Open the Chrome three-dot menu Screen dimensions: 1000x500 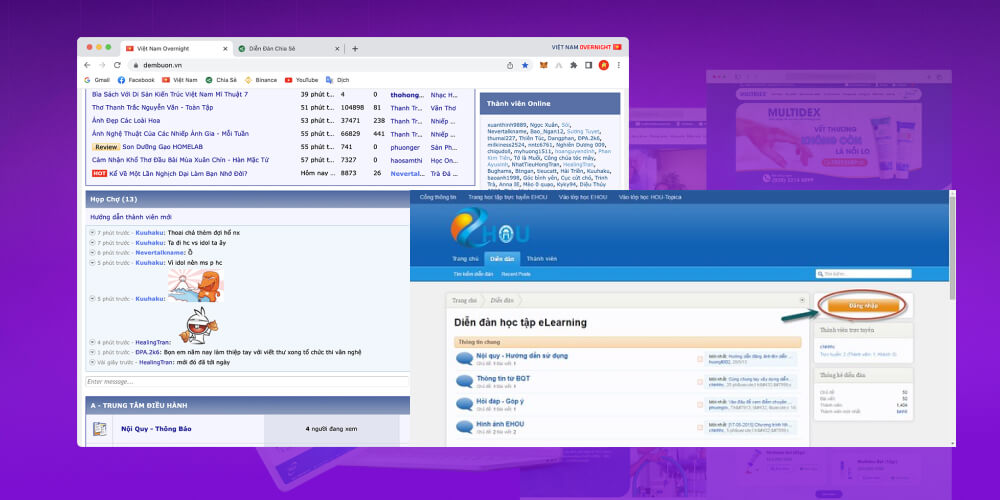[618, 65]
